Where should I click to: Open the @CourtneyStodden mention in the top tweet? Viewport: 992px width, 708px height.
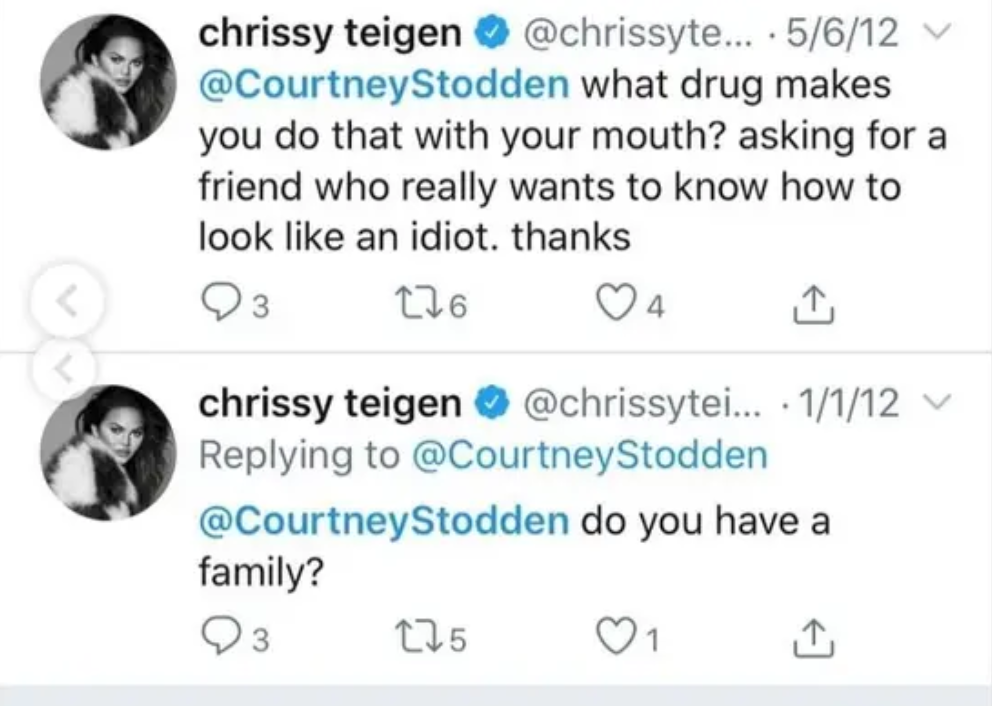coord(384,83)
